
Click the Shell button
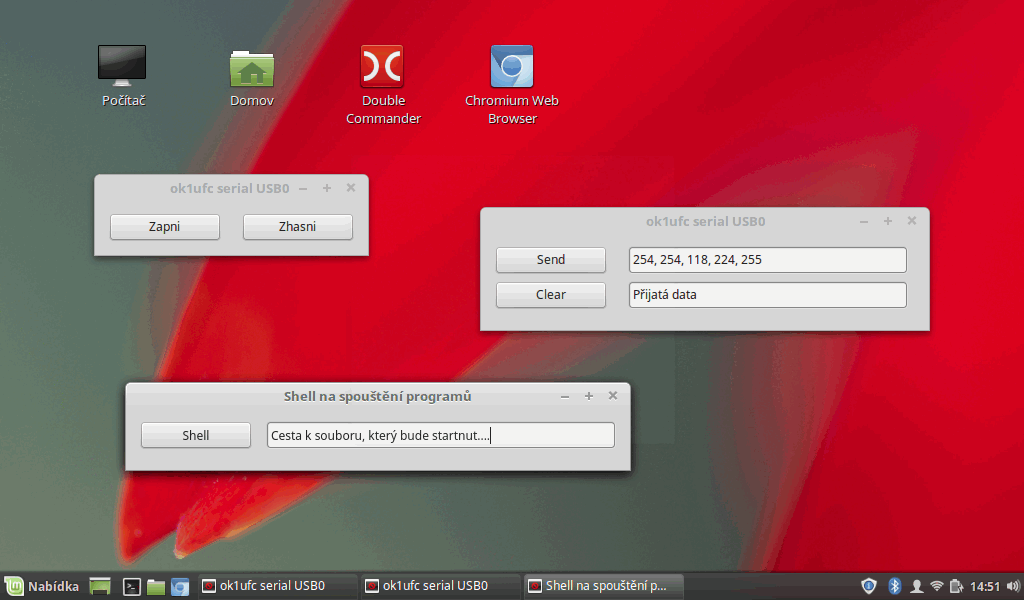pos(196,435)
